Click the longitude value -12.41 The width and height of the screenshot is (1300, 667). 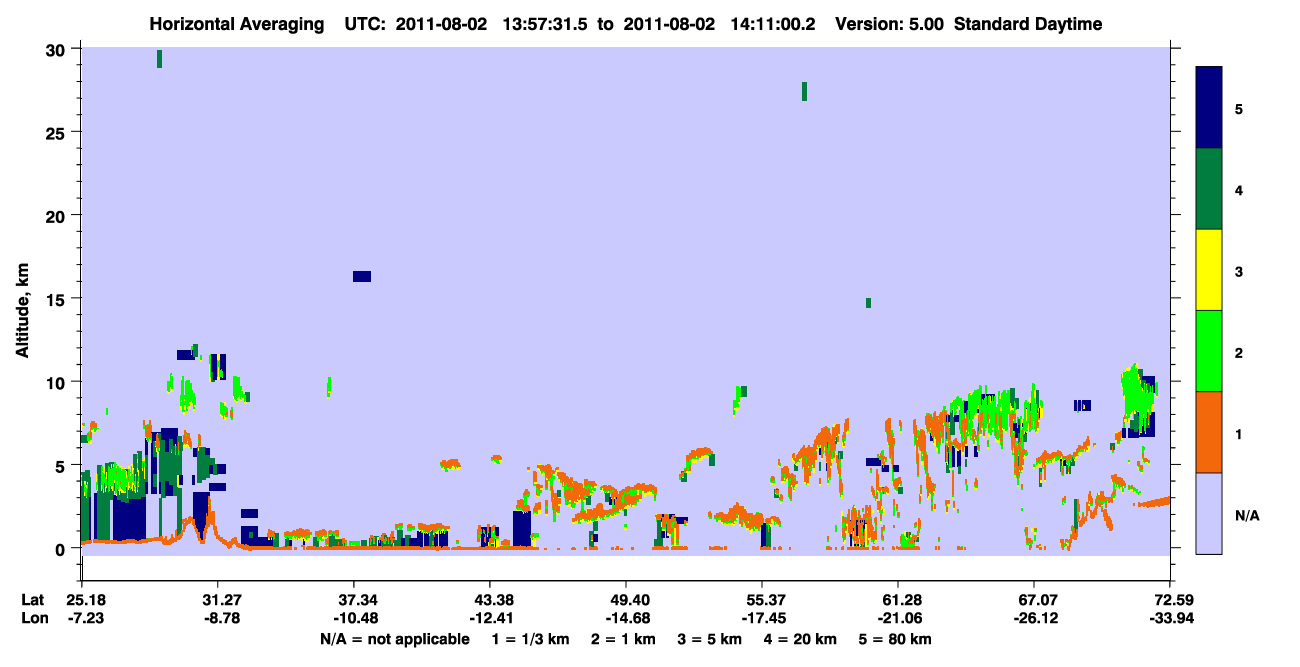point(490,619)
